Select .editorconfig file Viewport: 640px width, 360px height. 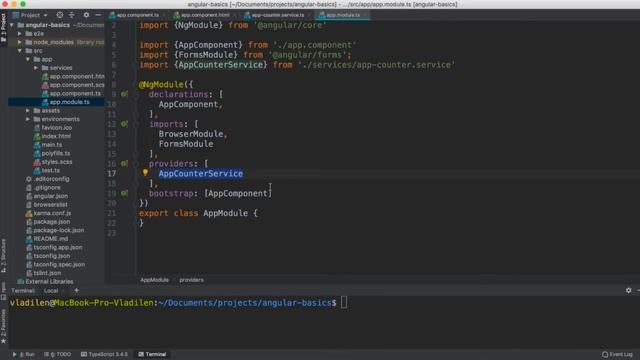pos(47,179)
